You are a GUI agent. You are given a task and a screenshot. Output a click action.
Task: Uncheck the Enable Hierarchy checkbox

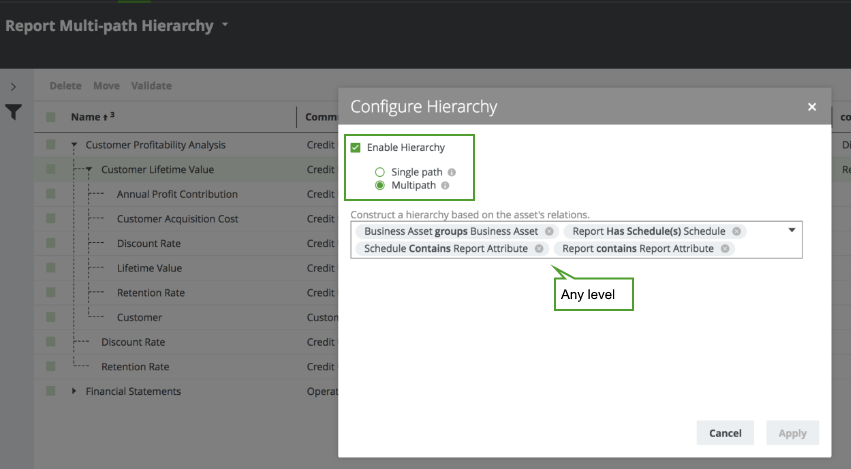tap(356, 147)
